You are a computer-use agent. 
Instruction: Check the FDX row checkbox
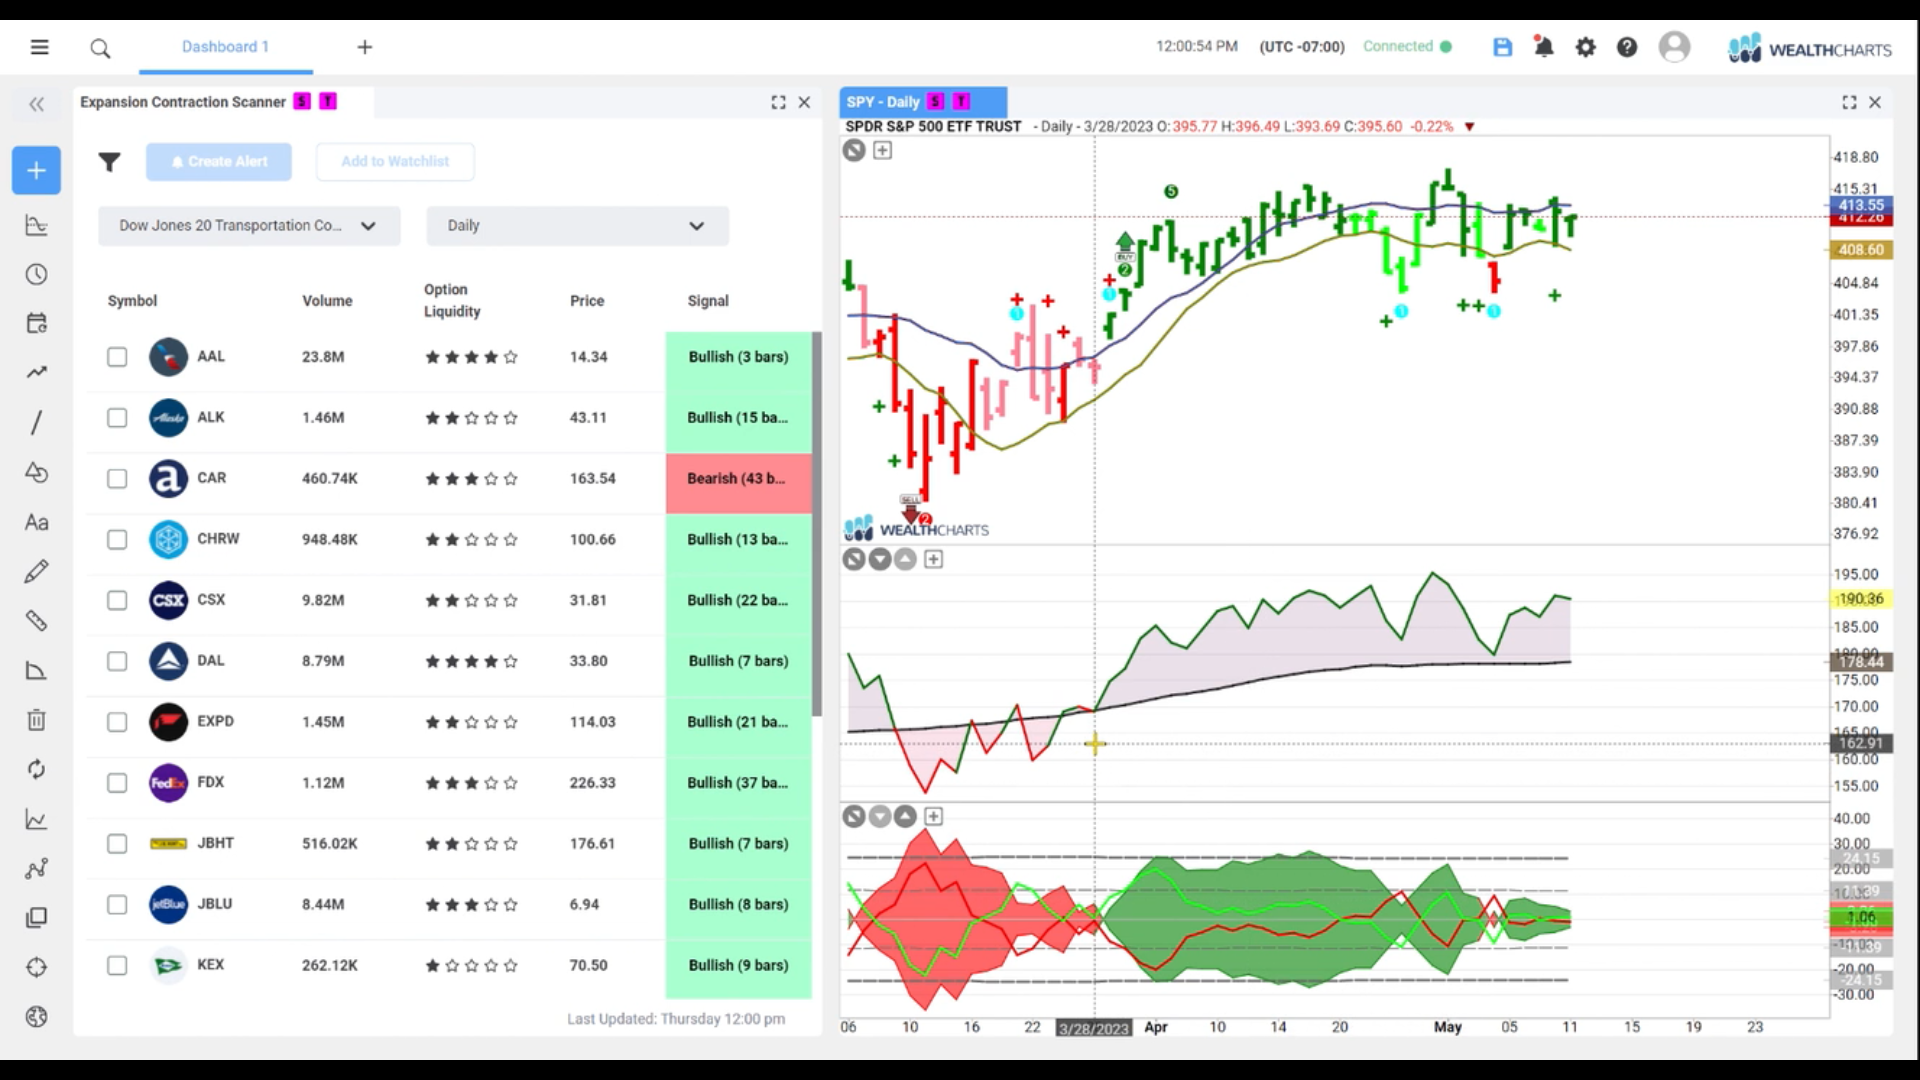(117, 783)
